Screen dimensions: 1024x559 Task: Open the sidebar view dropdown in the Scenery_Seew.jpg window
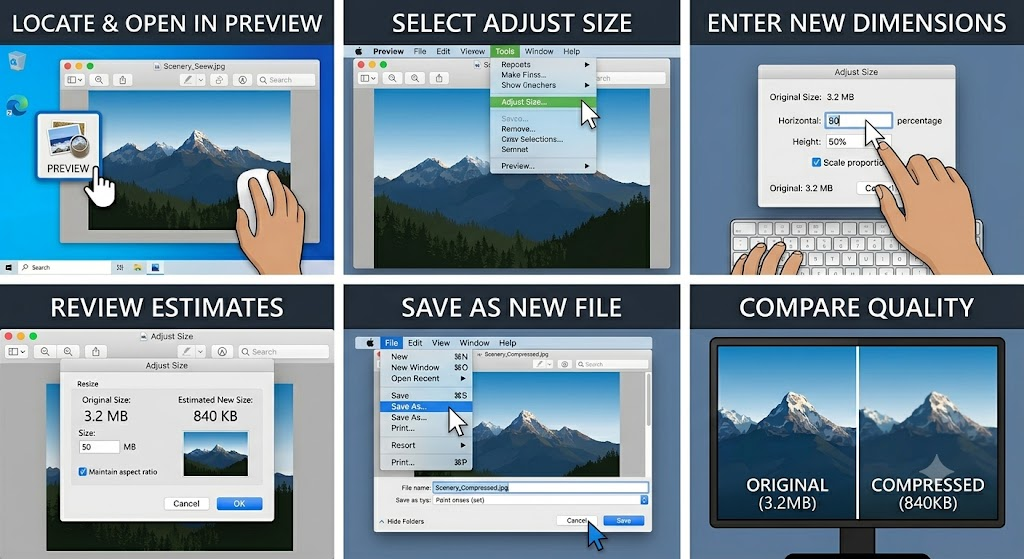[74, 80]
